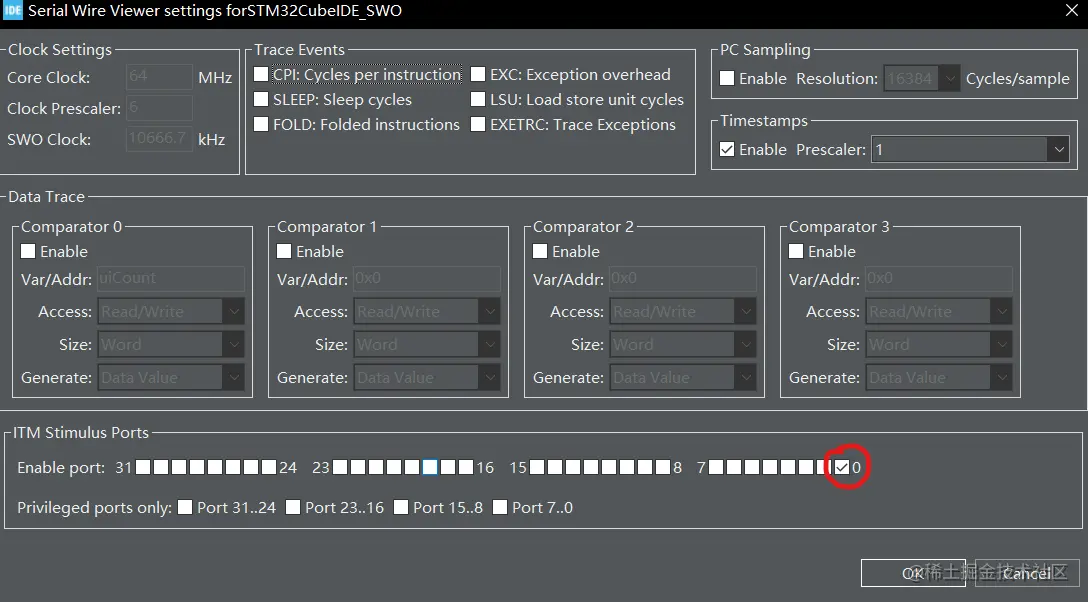Screen dimensions: 1088x602
Task: Enable ITM stimulus port 23
Action: click(340, 467)
